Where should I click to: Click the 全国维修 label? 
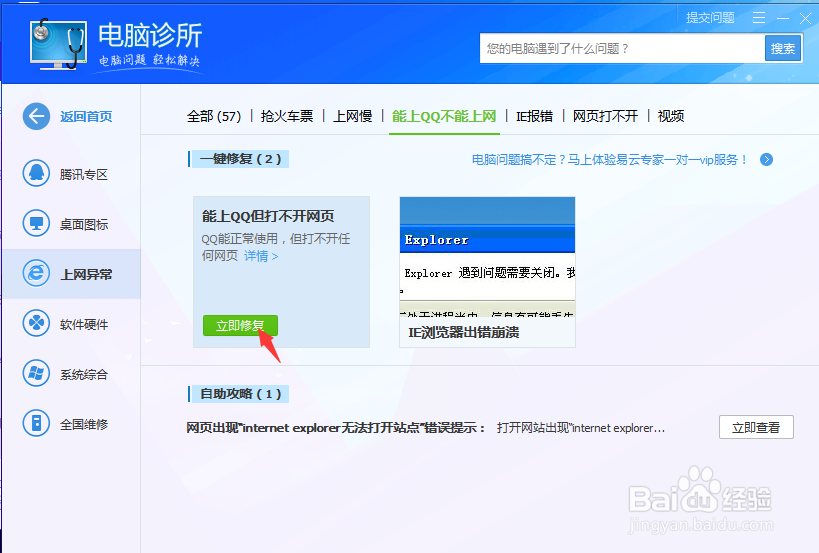tap(84, 424)
